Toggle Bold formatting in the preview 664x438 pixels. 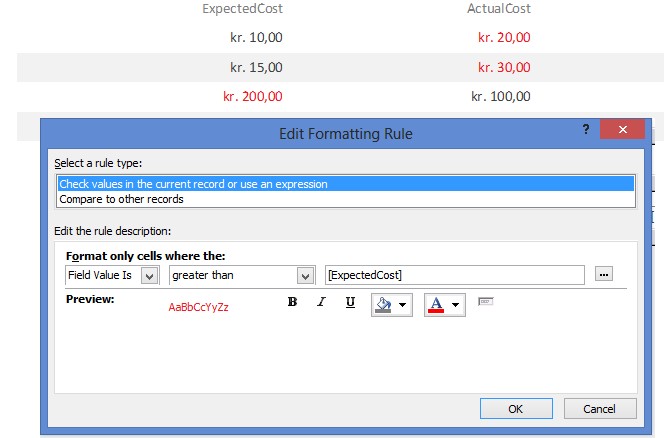click(292, 302)
